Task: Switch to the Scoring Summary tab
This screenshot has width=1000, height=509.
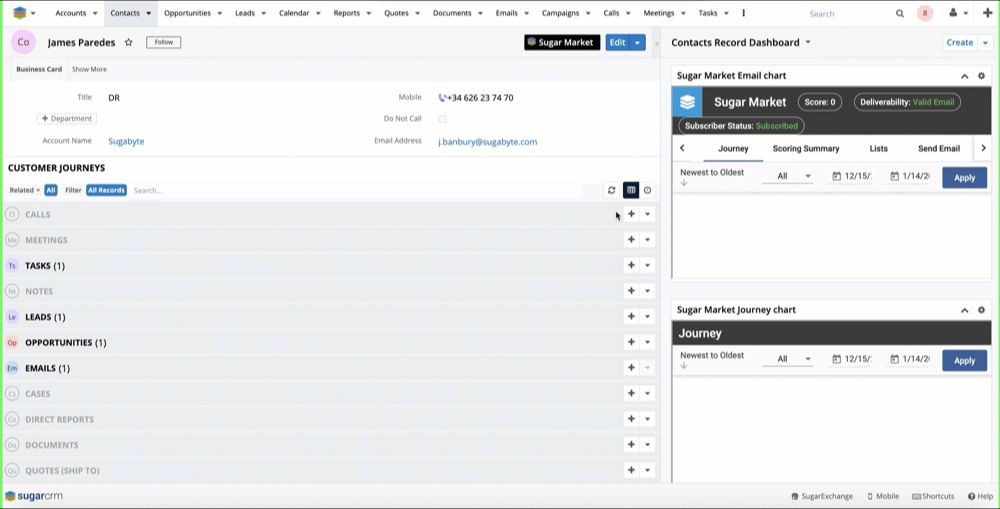Action: coord(806,148)
